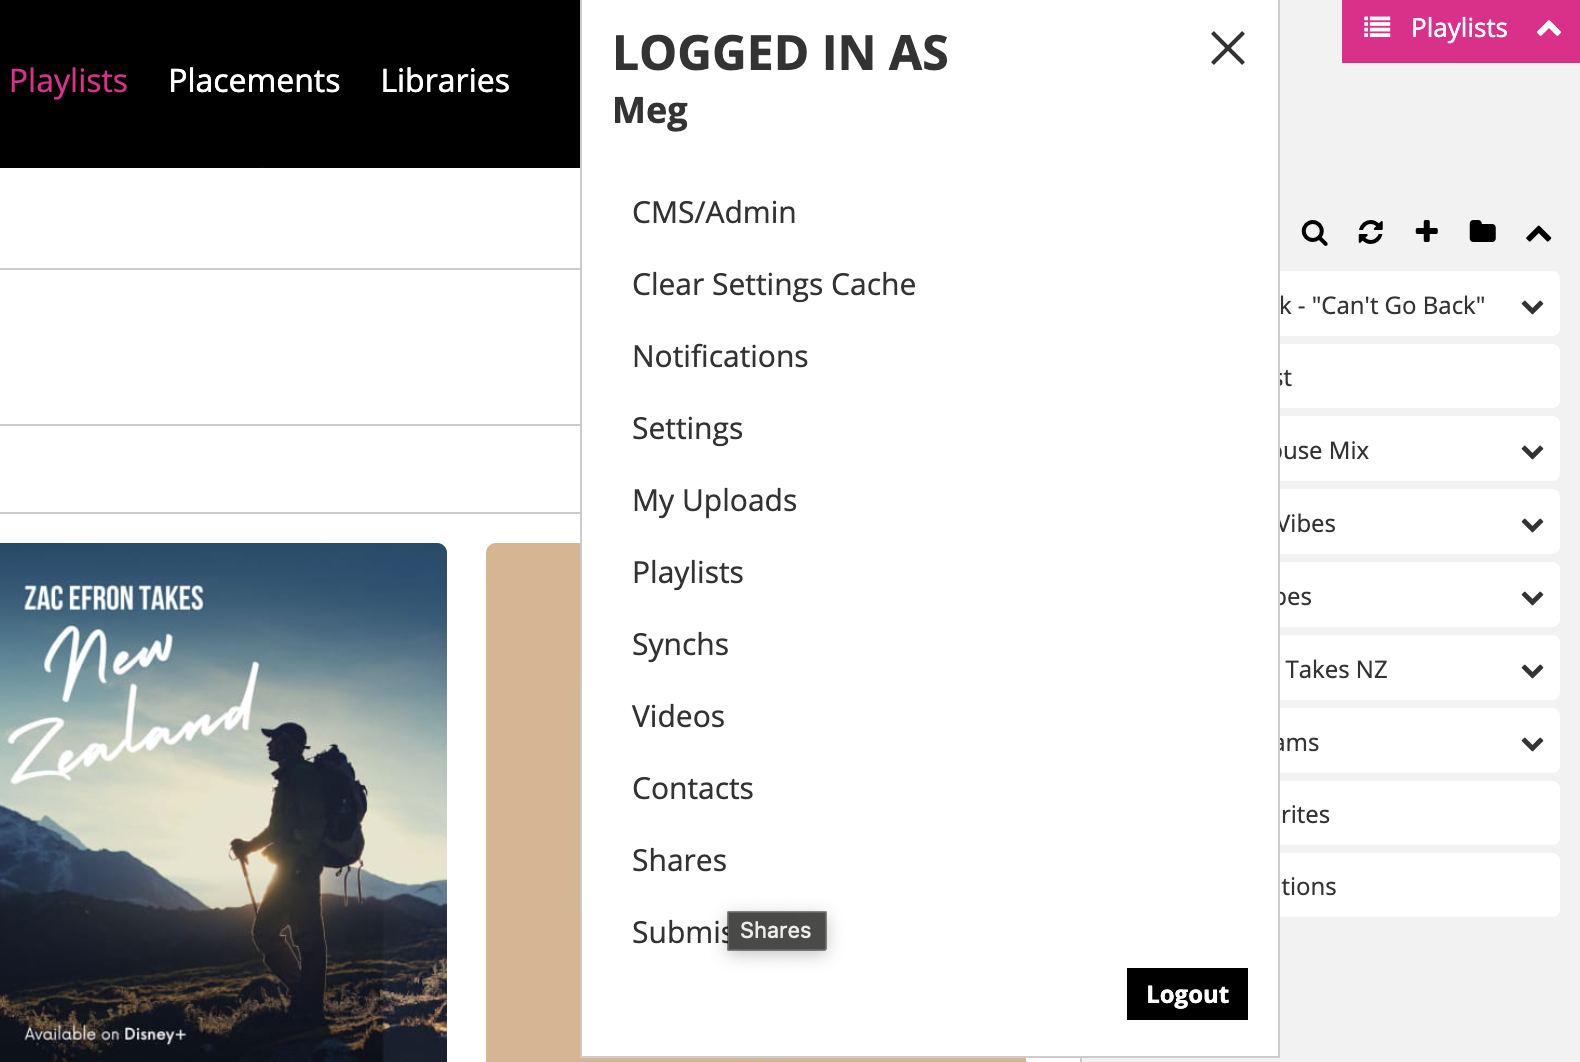Click the list icon on pink Playlists tab

(x=1377, y=28)
